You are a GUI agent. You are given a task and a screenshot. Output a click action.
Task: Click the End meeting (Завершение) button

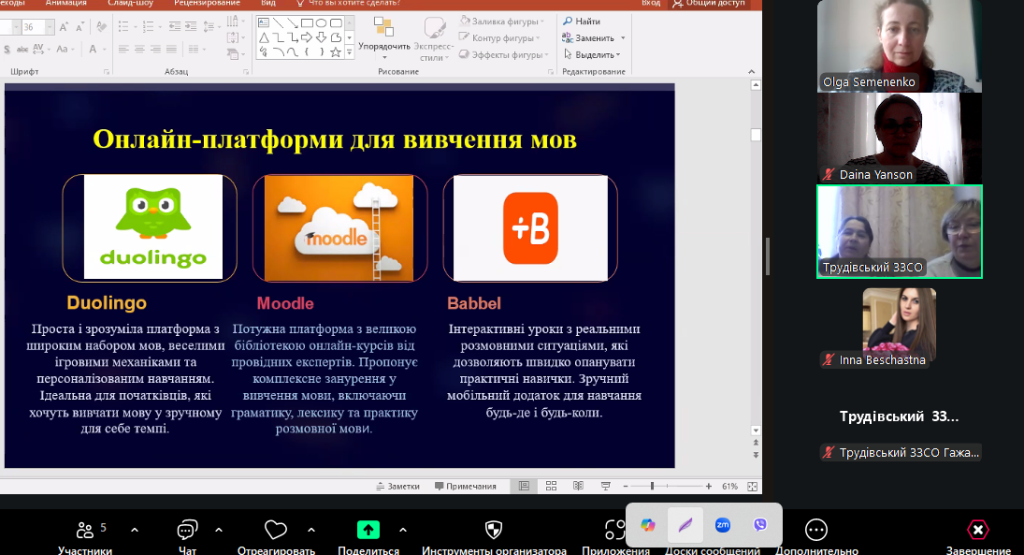tap(978, 530)
